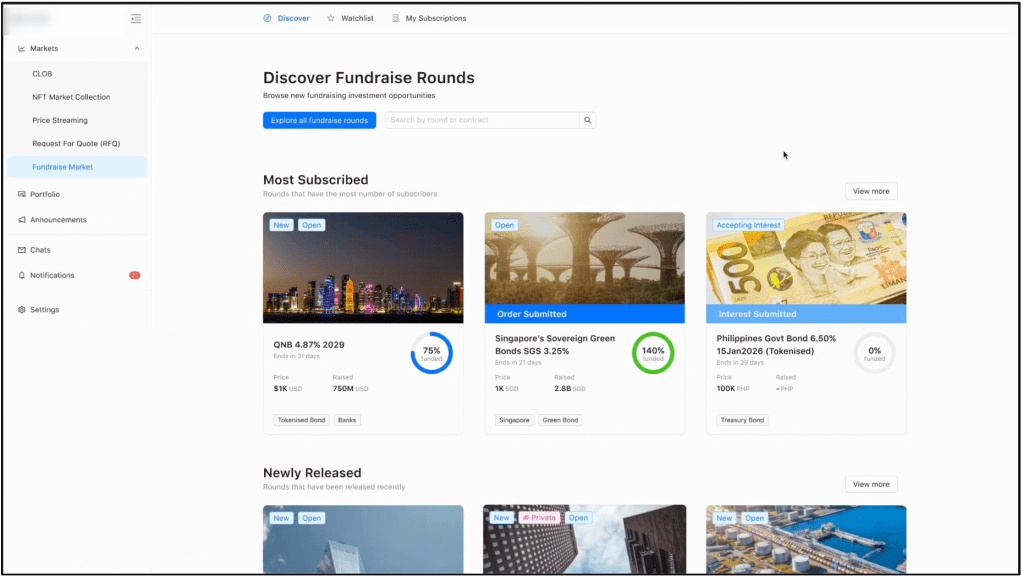The width and height of the screenshot is (1023, 577).
Task: Open the My Subscriptions tab
Action: tap(435, 18)
